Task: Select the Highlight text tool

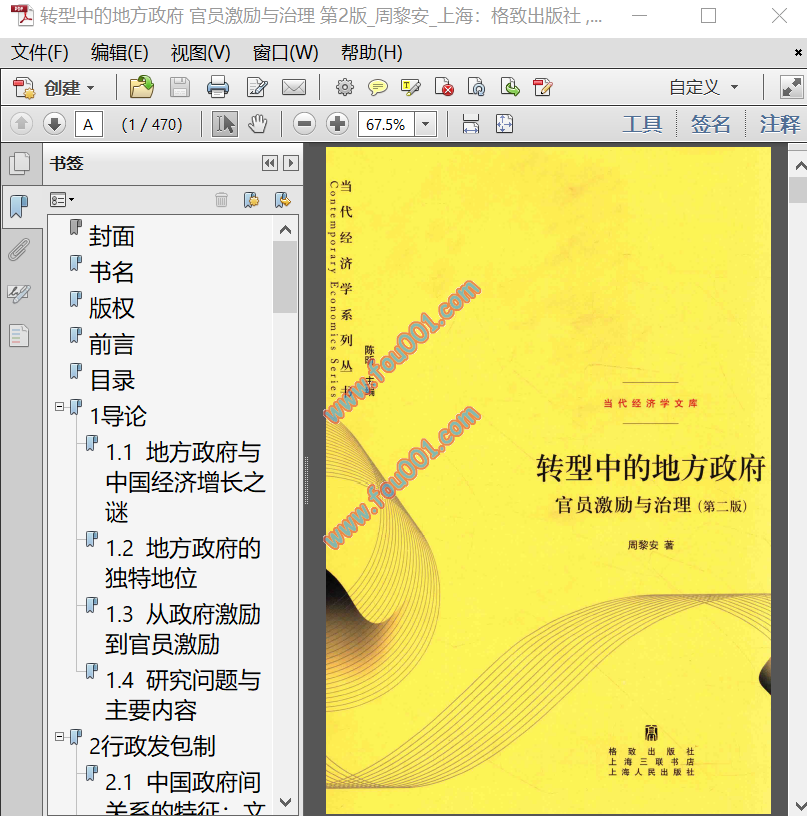Action: coord(411,87)
